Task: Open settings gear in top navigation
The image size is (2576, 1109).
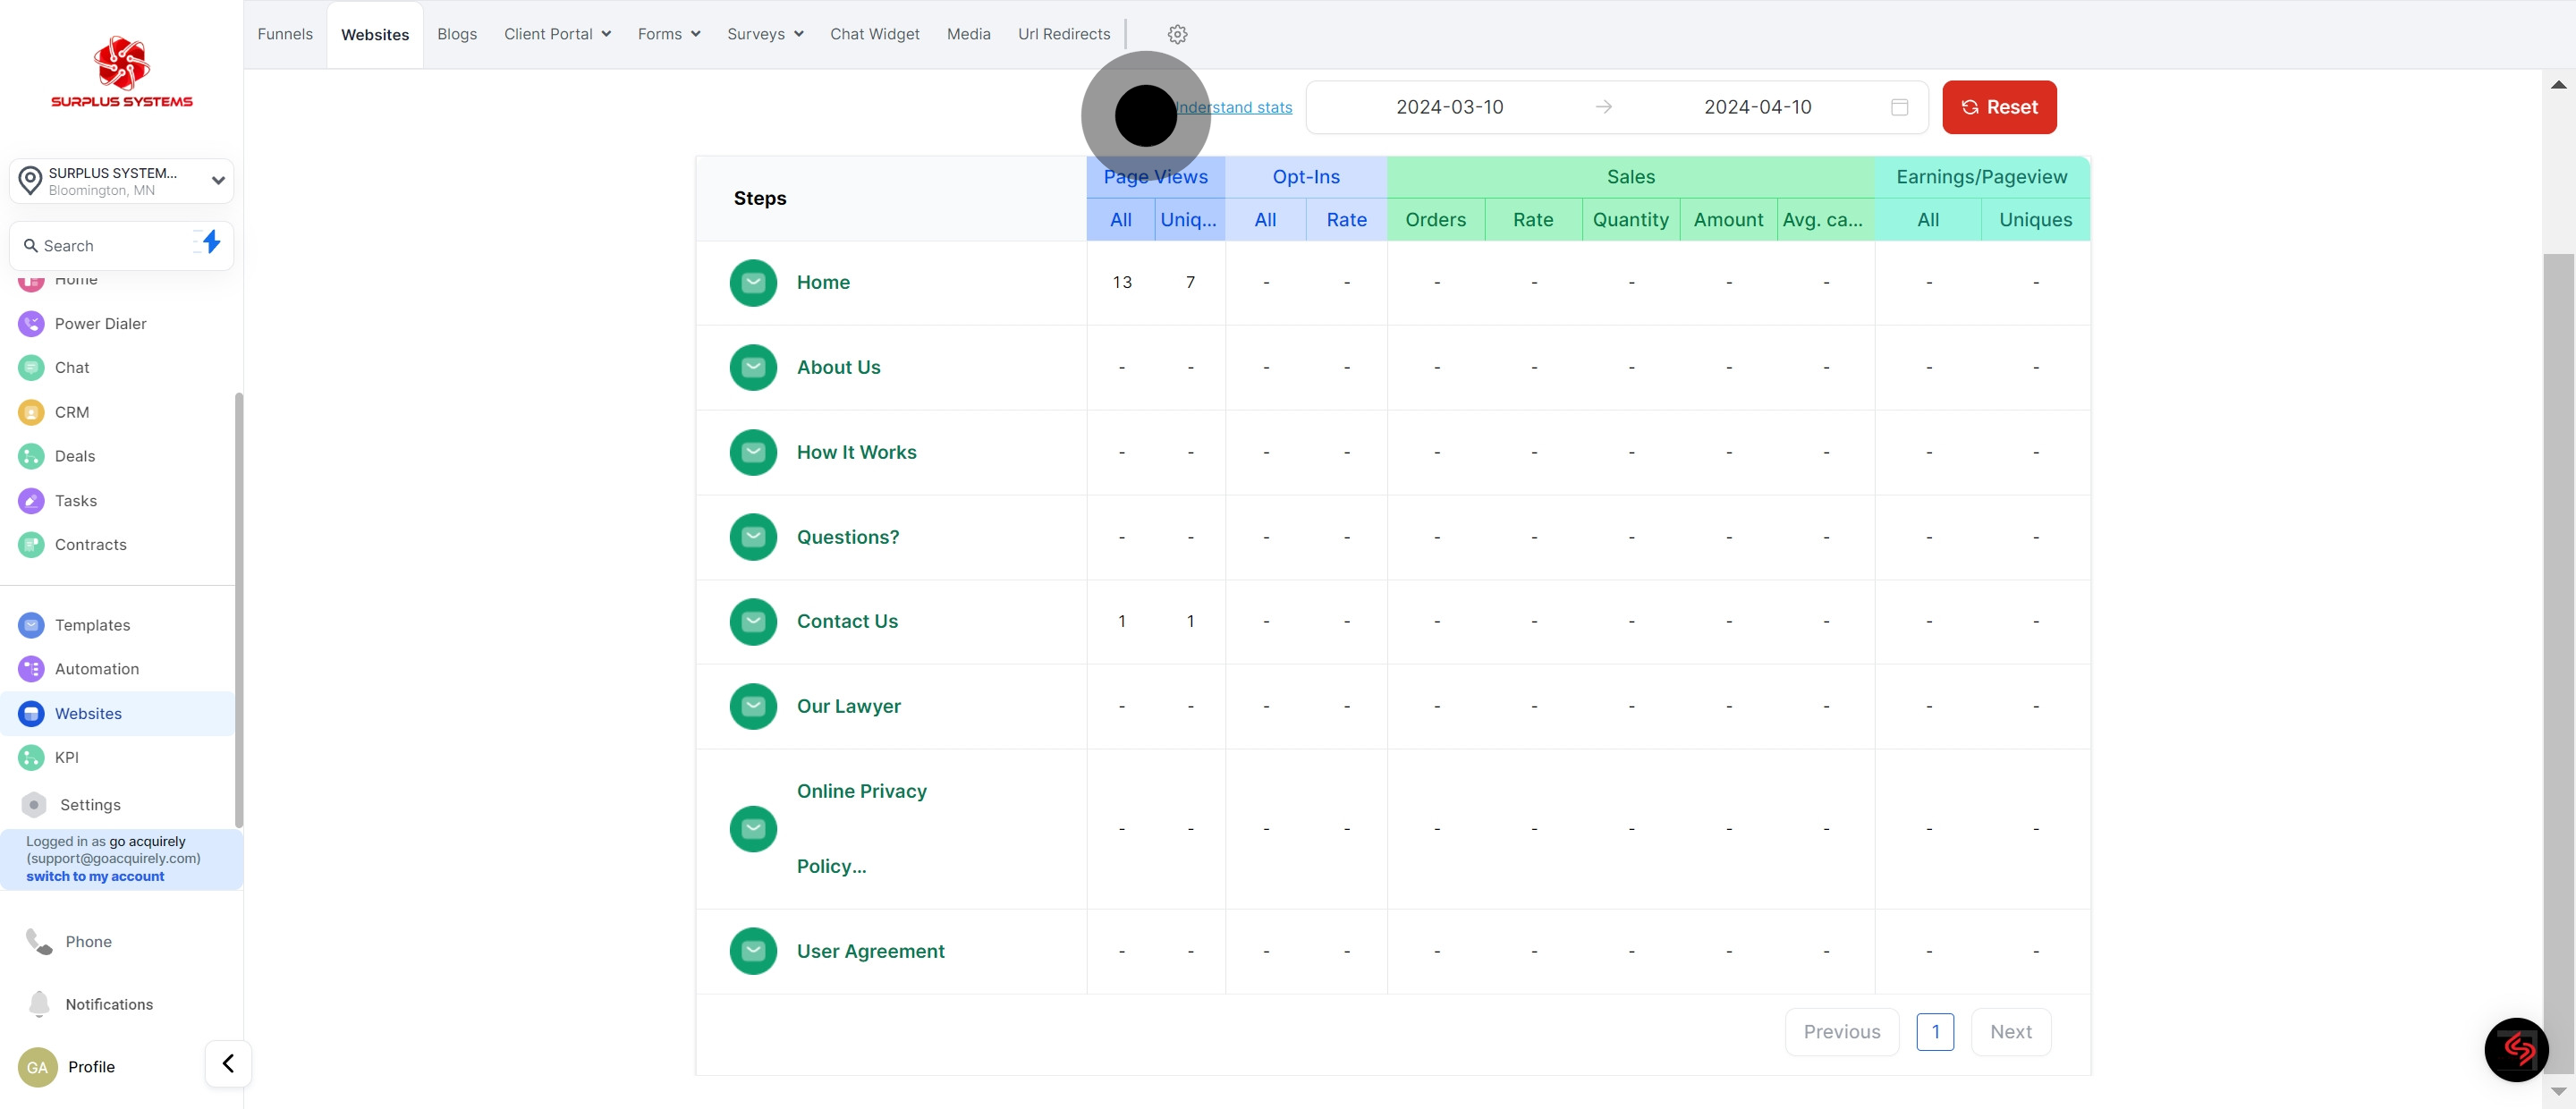Action: click(1177, 34)
